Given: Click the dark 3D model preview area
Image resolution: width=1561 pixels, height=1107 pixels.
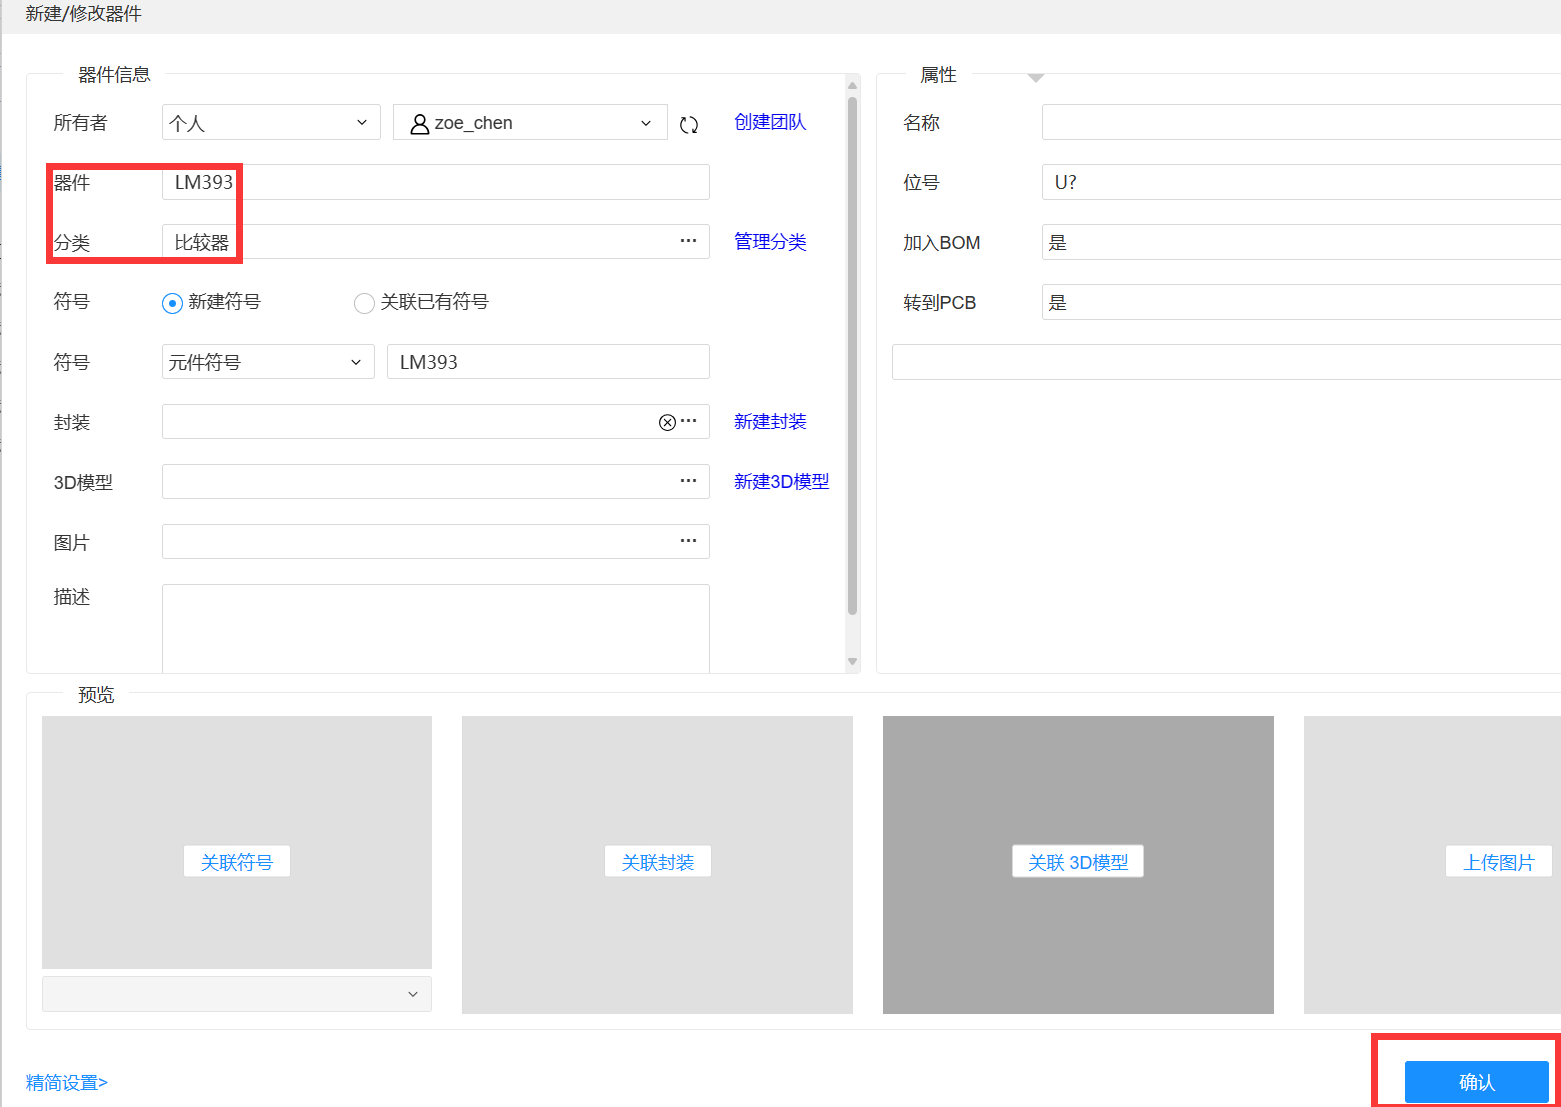Looking at the screenshot, I should [1078, 865].
